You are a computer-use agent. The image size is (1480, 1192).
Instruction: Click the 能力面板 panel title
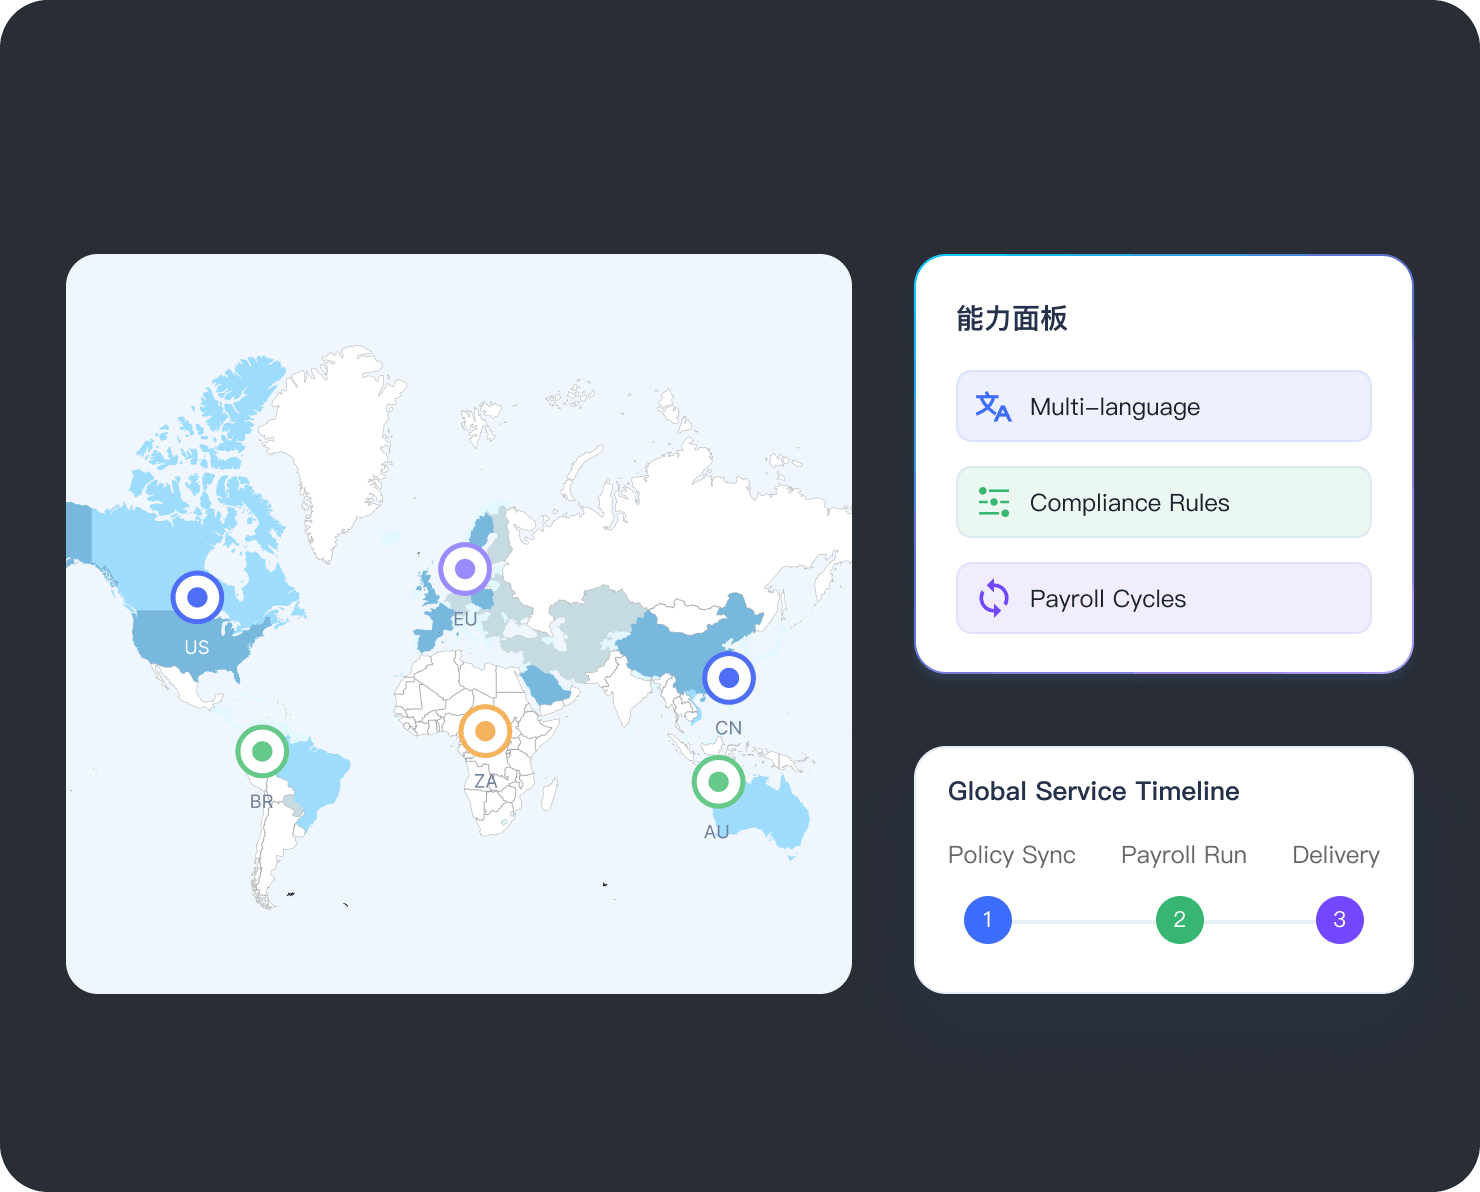coord(1012,319)
